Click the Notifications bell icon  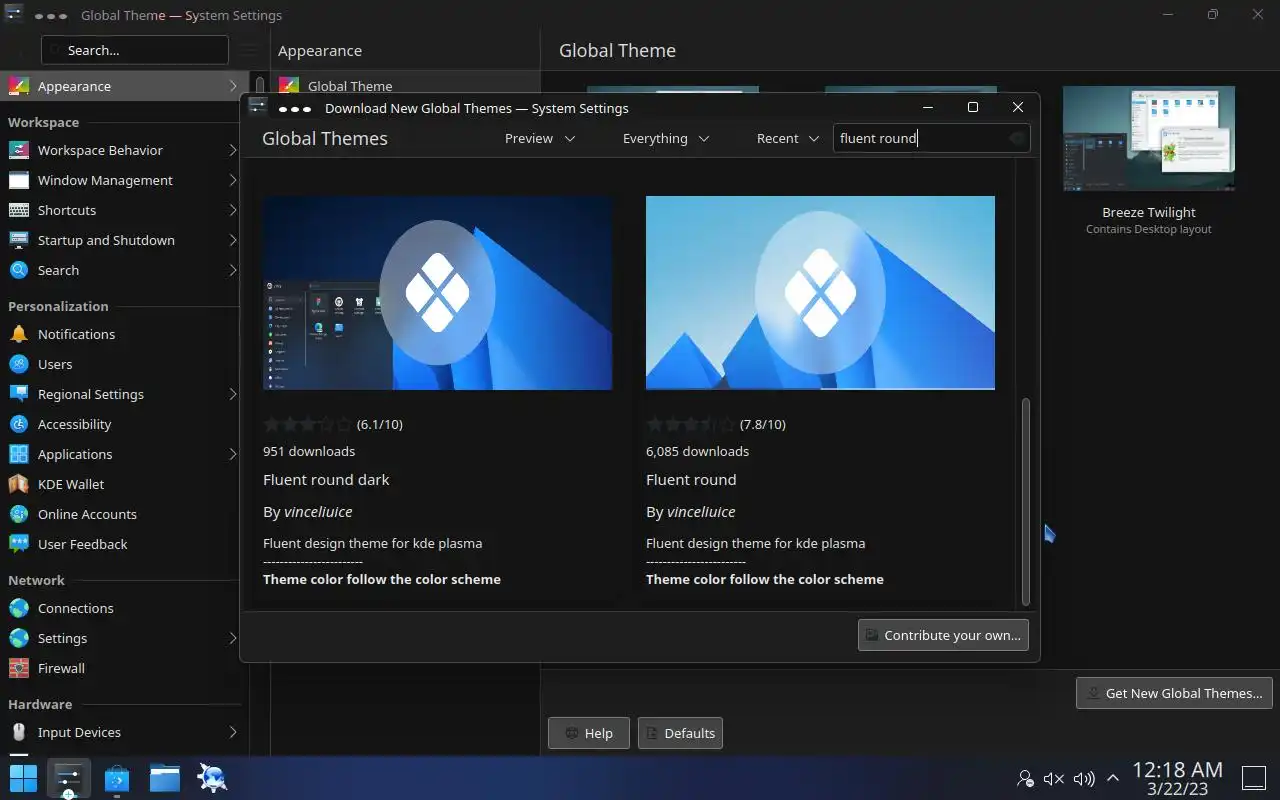pos(19,334)
